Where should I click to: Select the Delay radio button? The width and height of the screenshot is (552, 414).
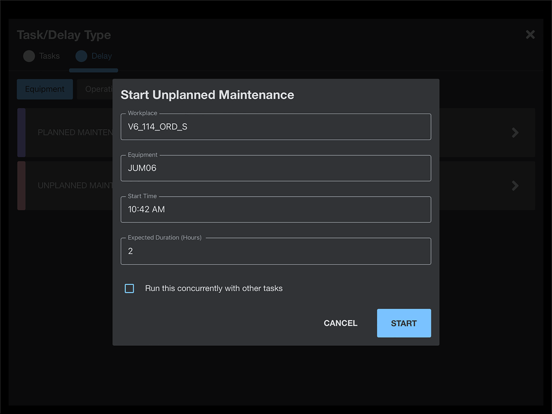(81, 56)
